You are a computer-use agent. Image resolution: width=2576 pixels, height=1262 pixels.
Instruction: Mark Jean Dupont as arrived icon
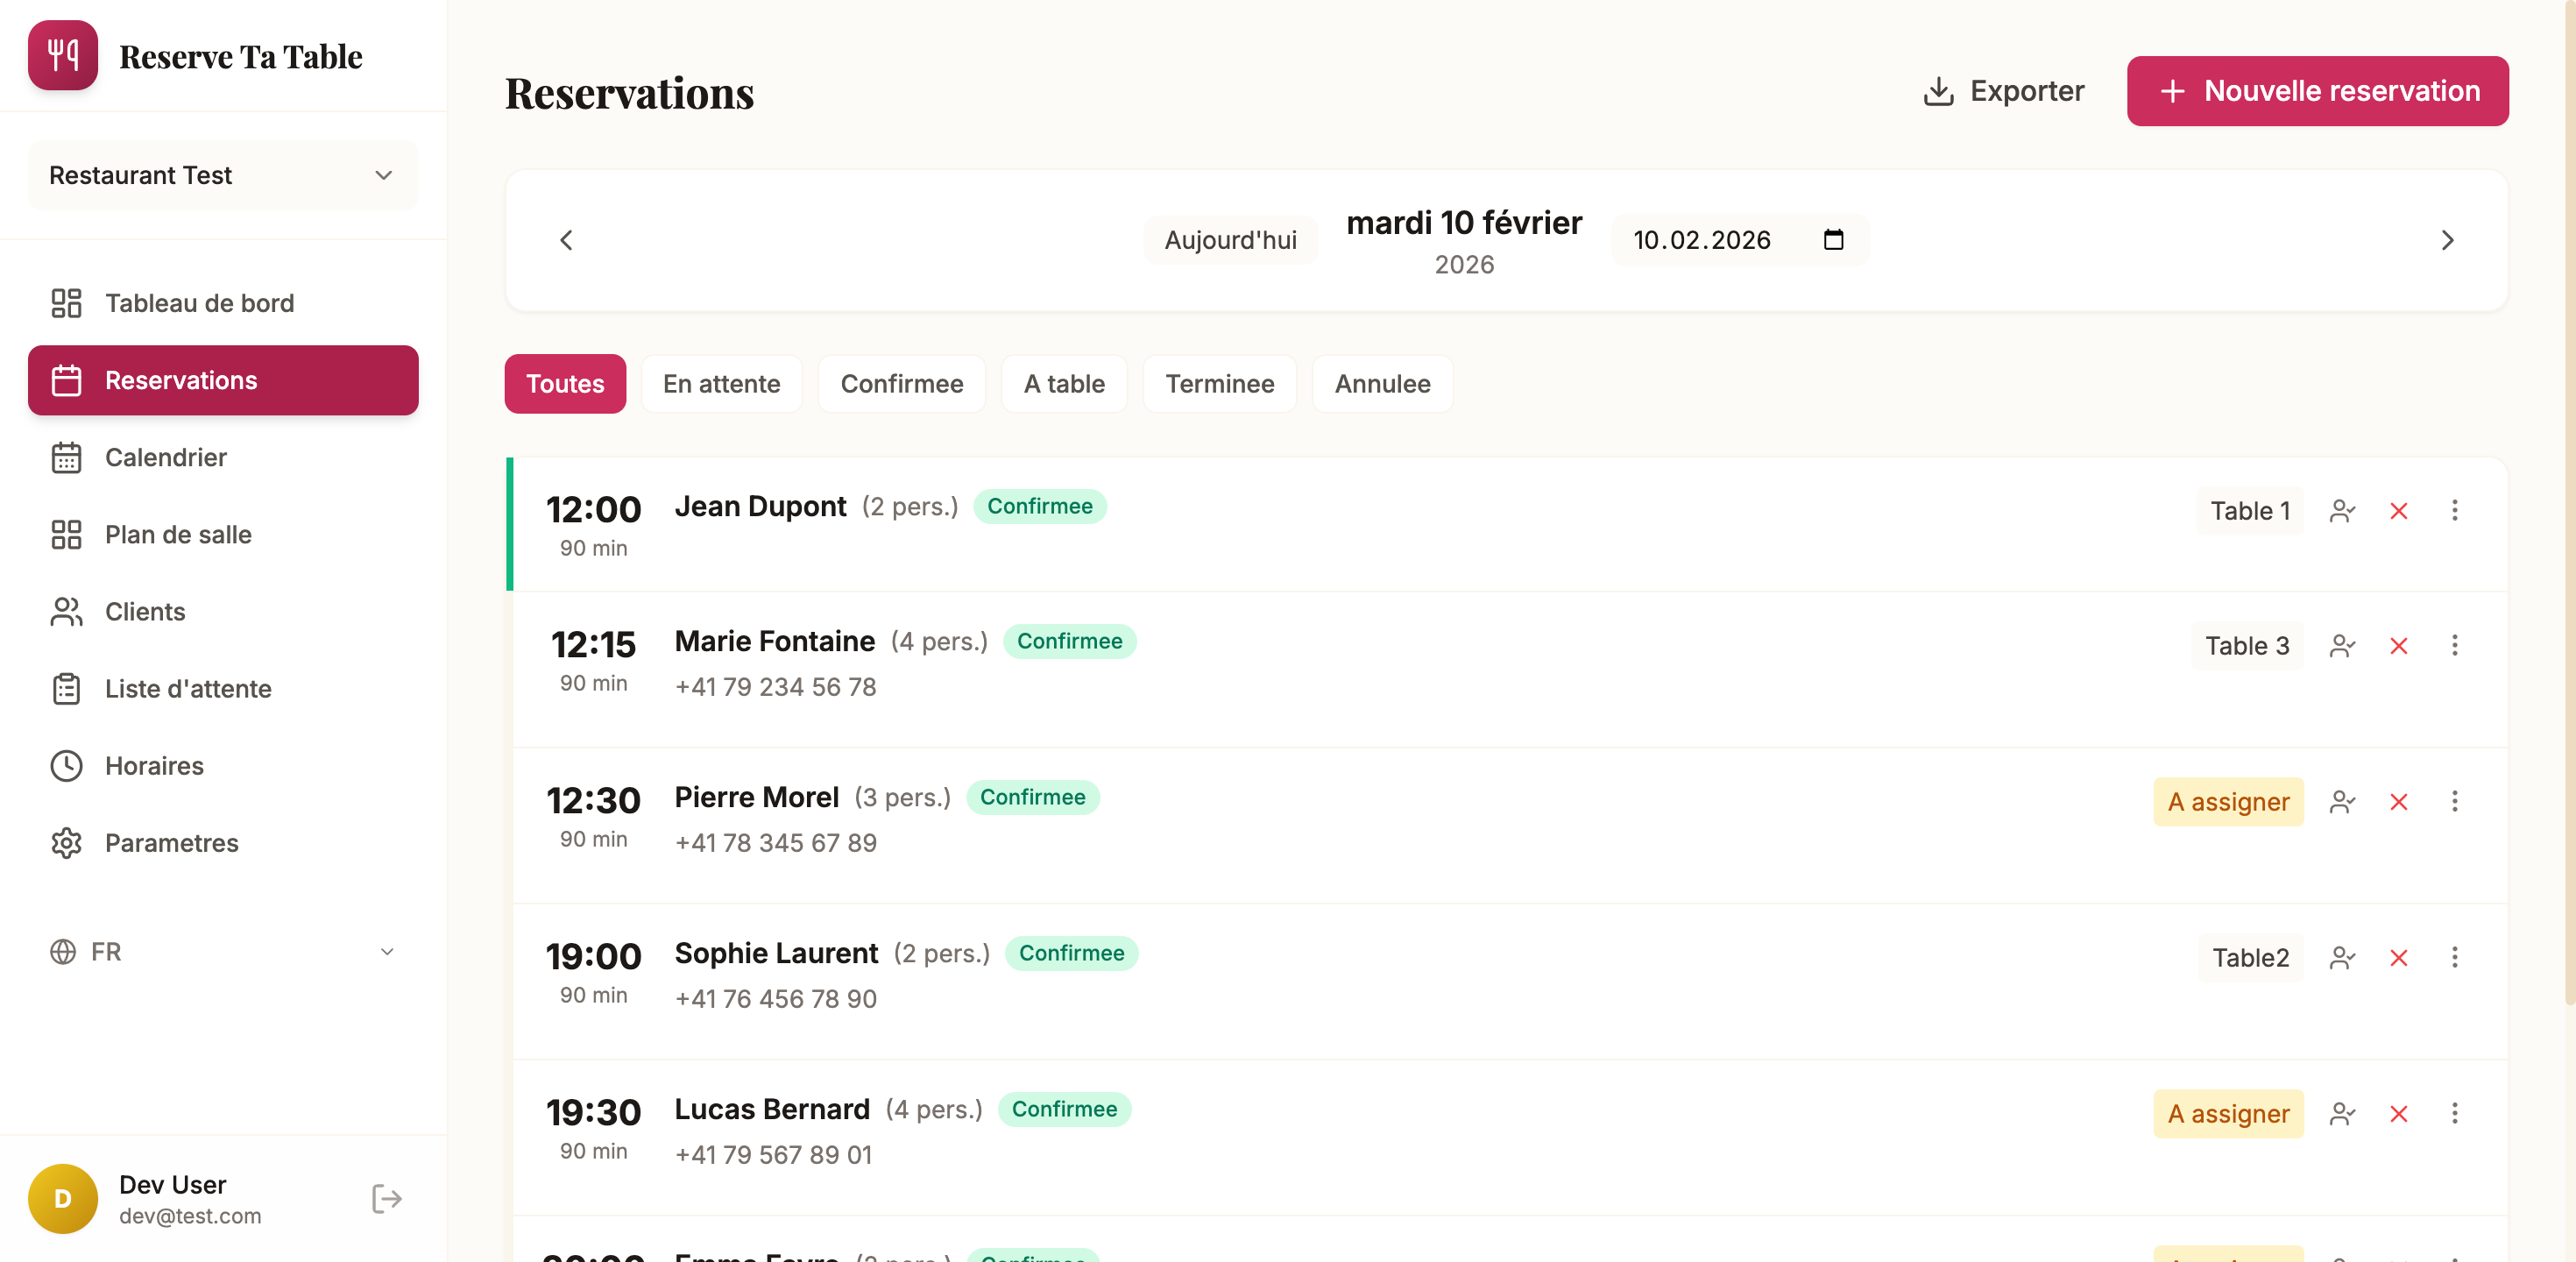[x=2342, y=511]
